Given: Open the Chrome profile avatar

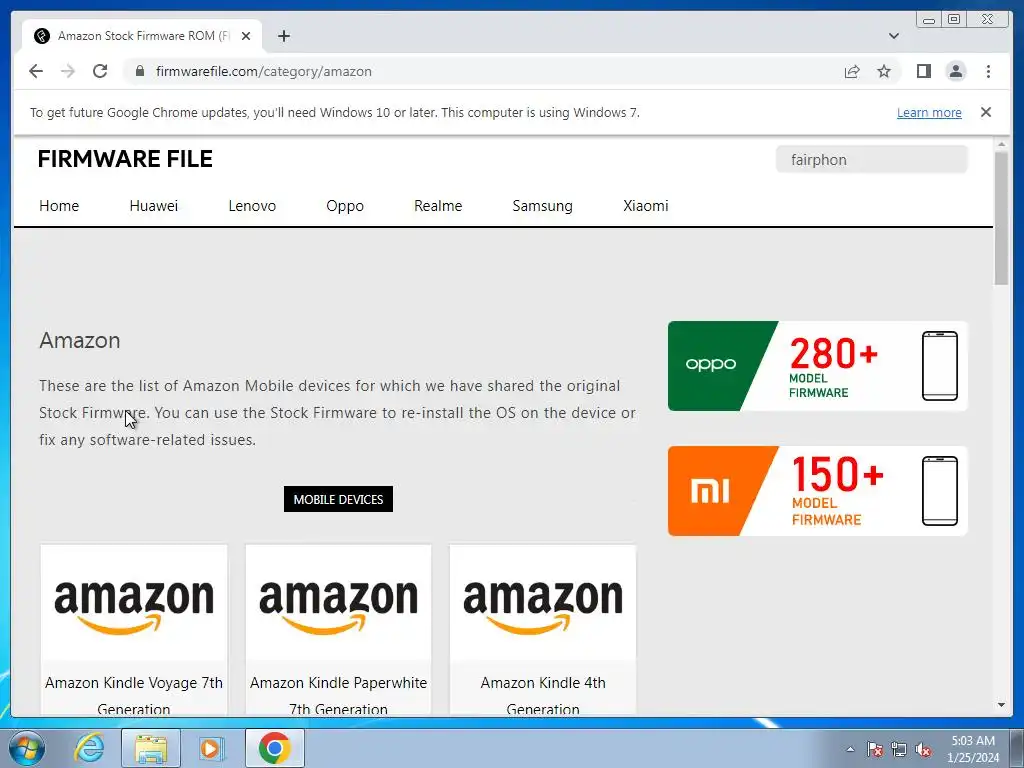Looking at the screenshot, I should 956,71.
